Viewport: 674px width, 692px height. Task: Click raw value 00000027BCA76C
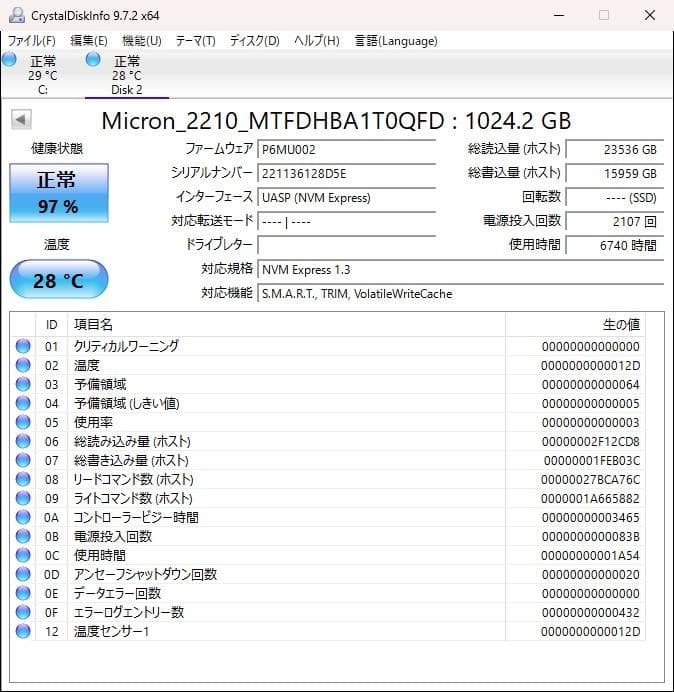(591, 480)
